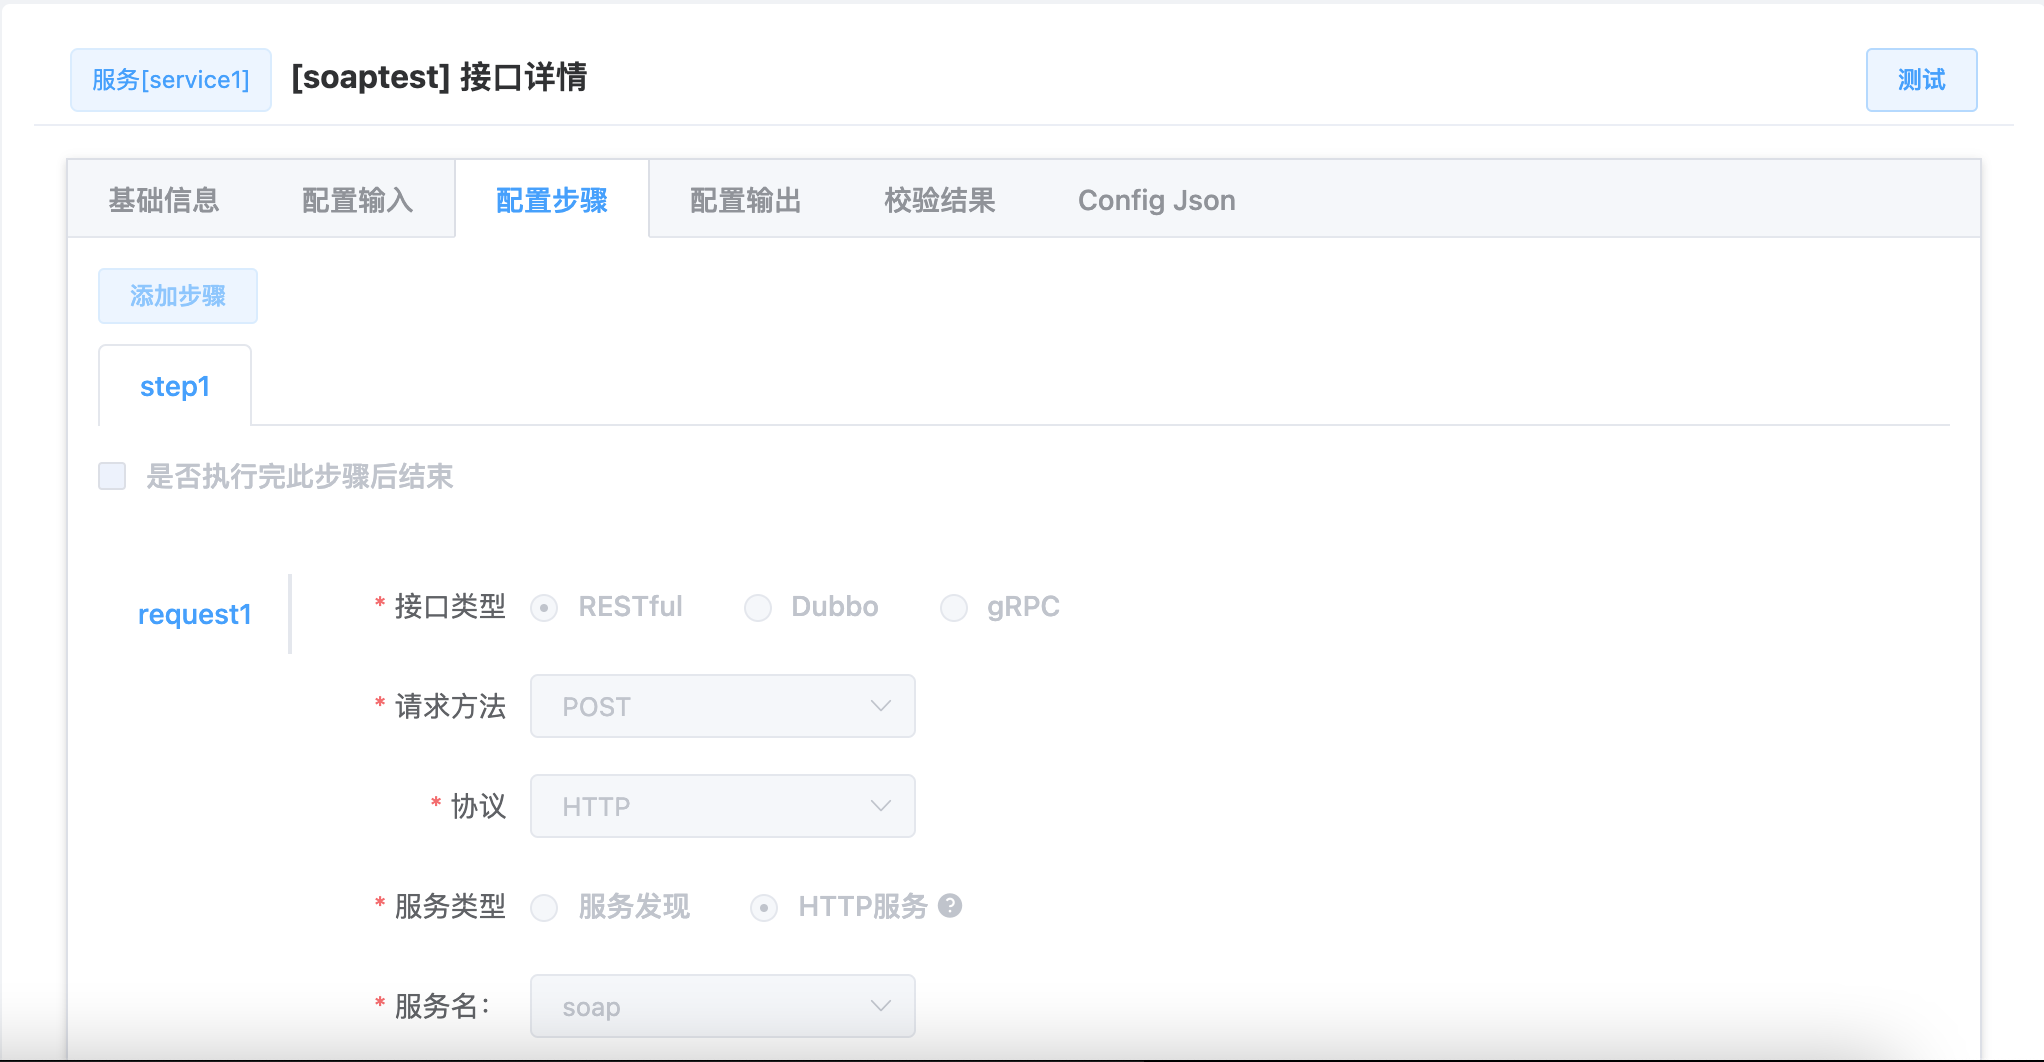Click the 测试 button

pos(1921,80)
